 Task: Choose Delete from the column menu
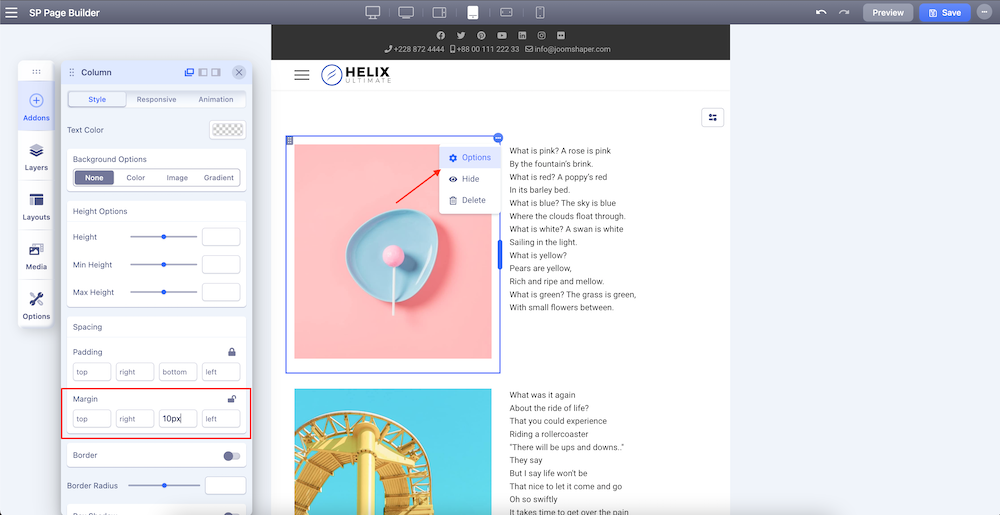click(469, 200)
